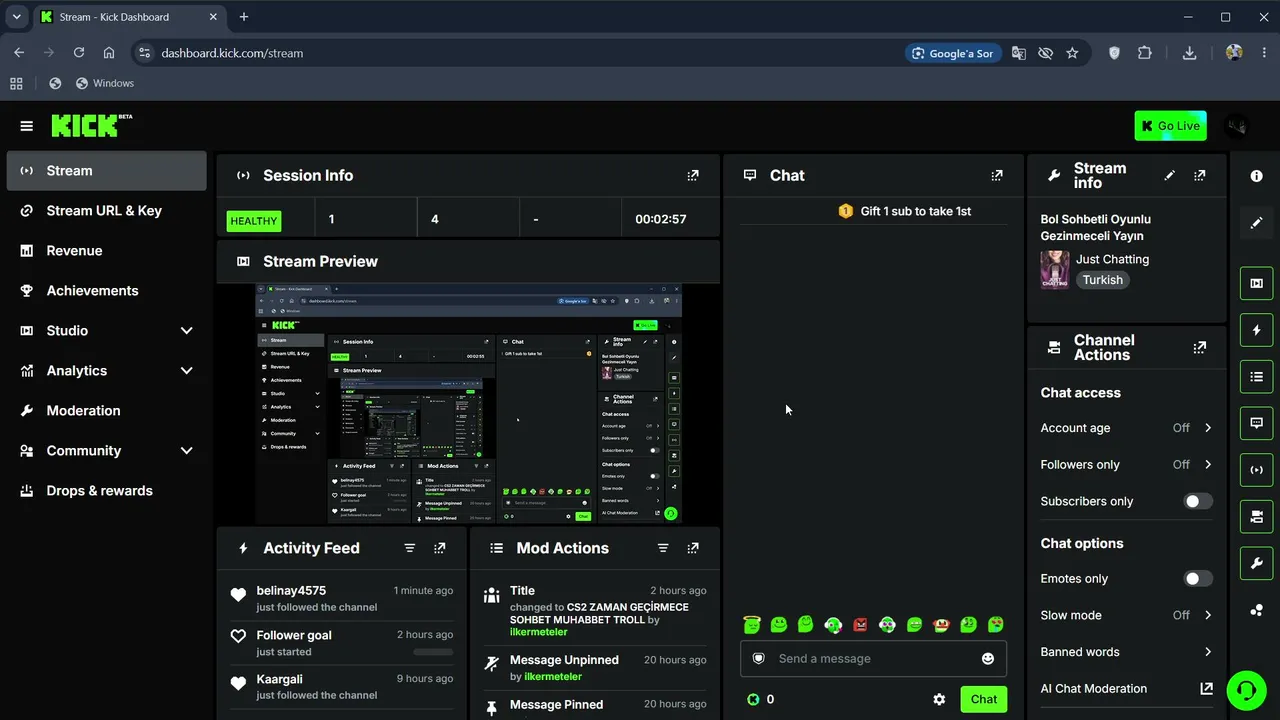Open the user profile avatar menu
1280x720 pixels.
click(1237, 126)
